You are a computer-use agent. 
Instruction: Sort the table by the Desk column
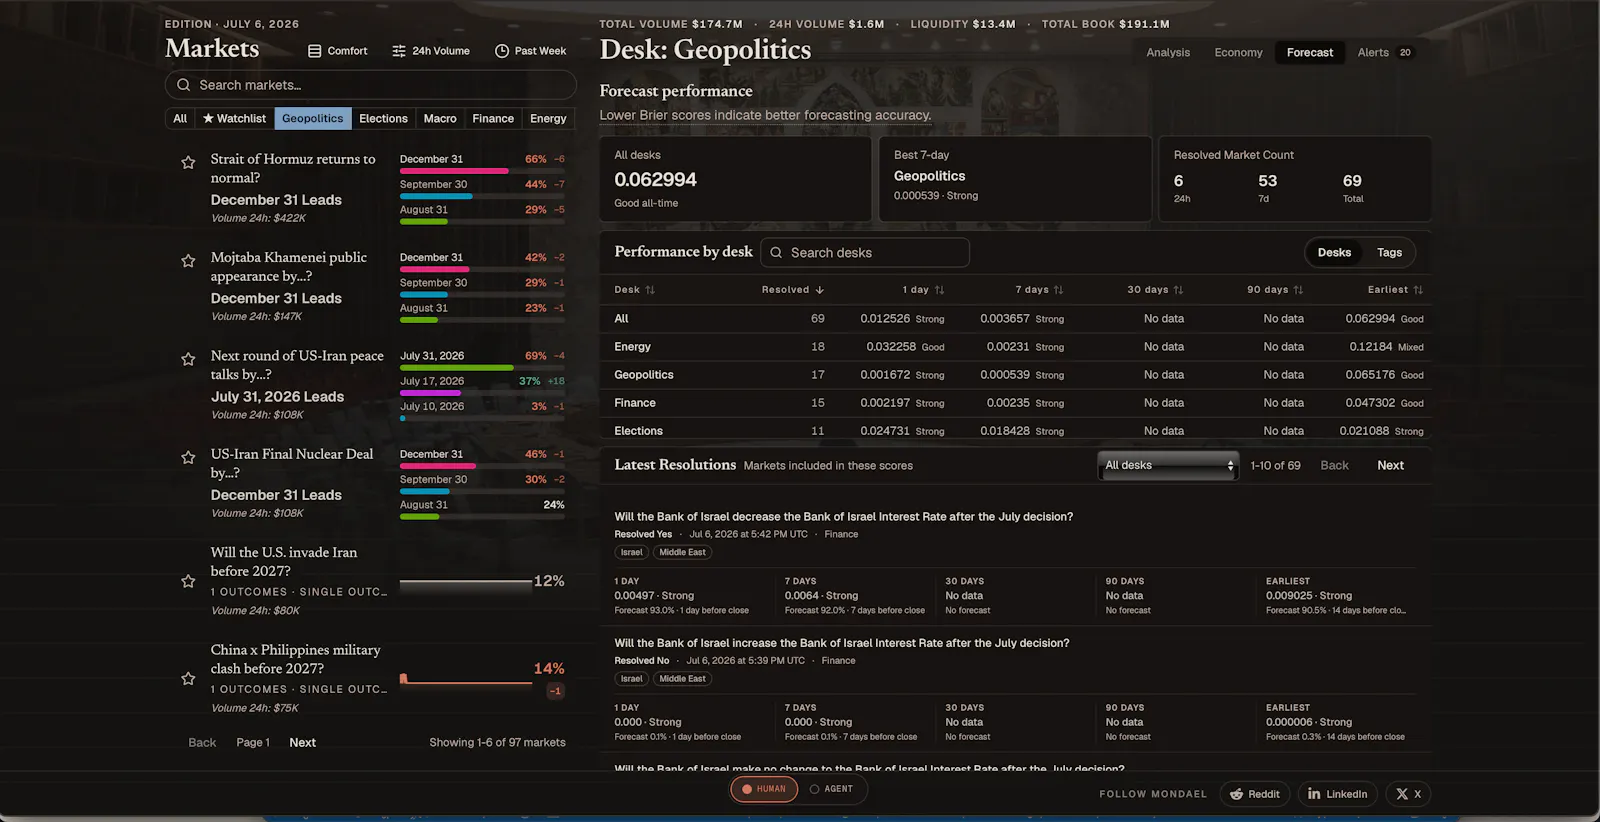pyautogui.click(x=634, y=290)
